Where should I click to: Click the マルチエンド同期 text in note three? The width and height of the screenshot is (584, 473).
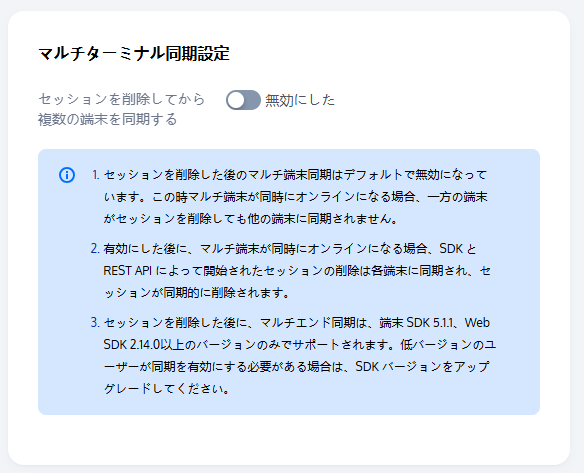click(x=307, y=323)
